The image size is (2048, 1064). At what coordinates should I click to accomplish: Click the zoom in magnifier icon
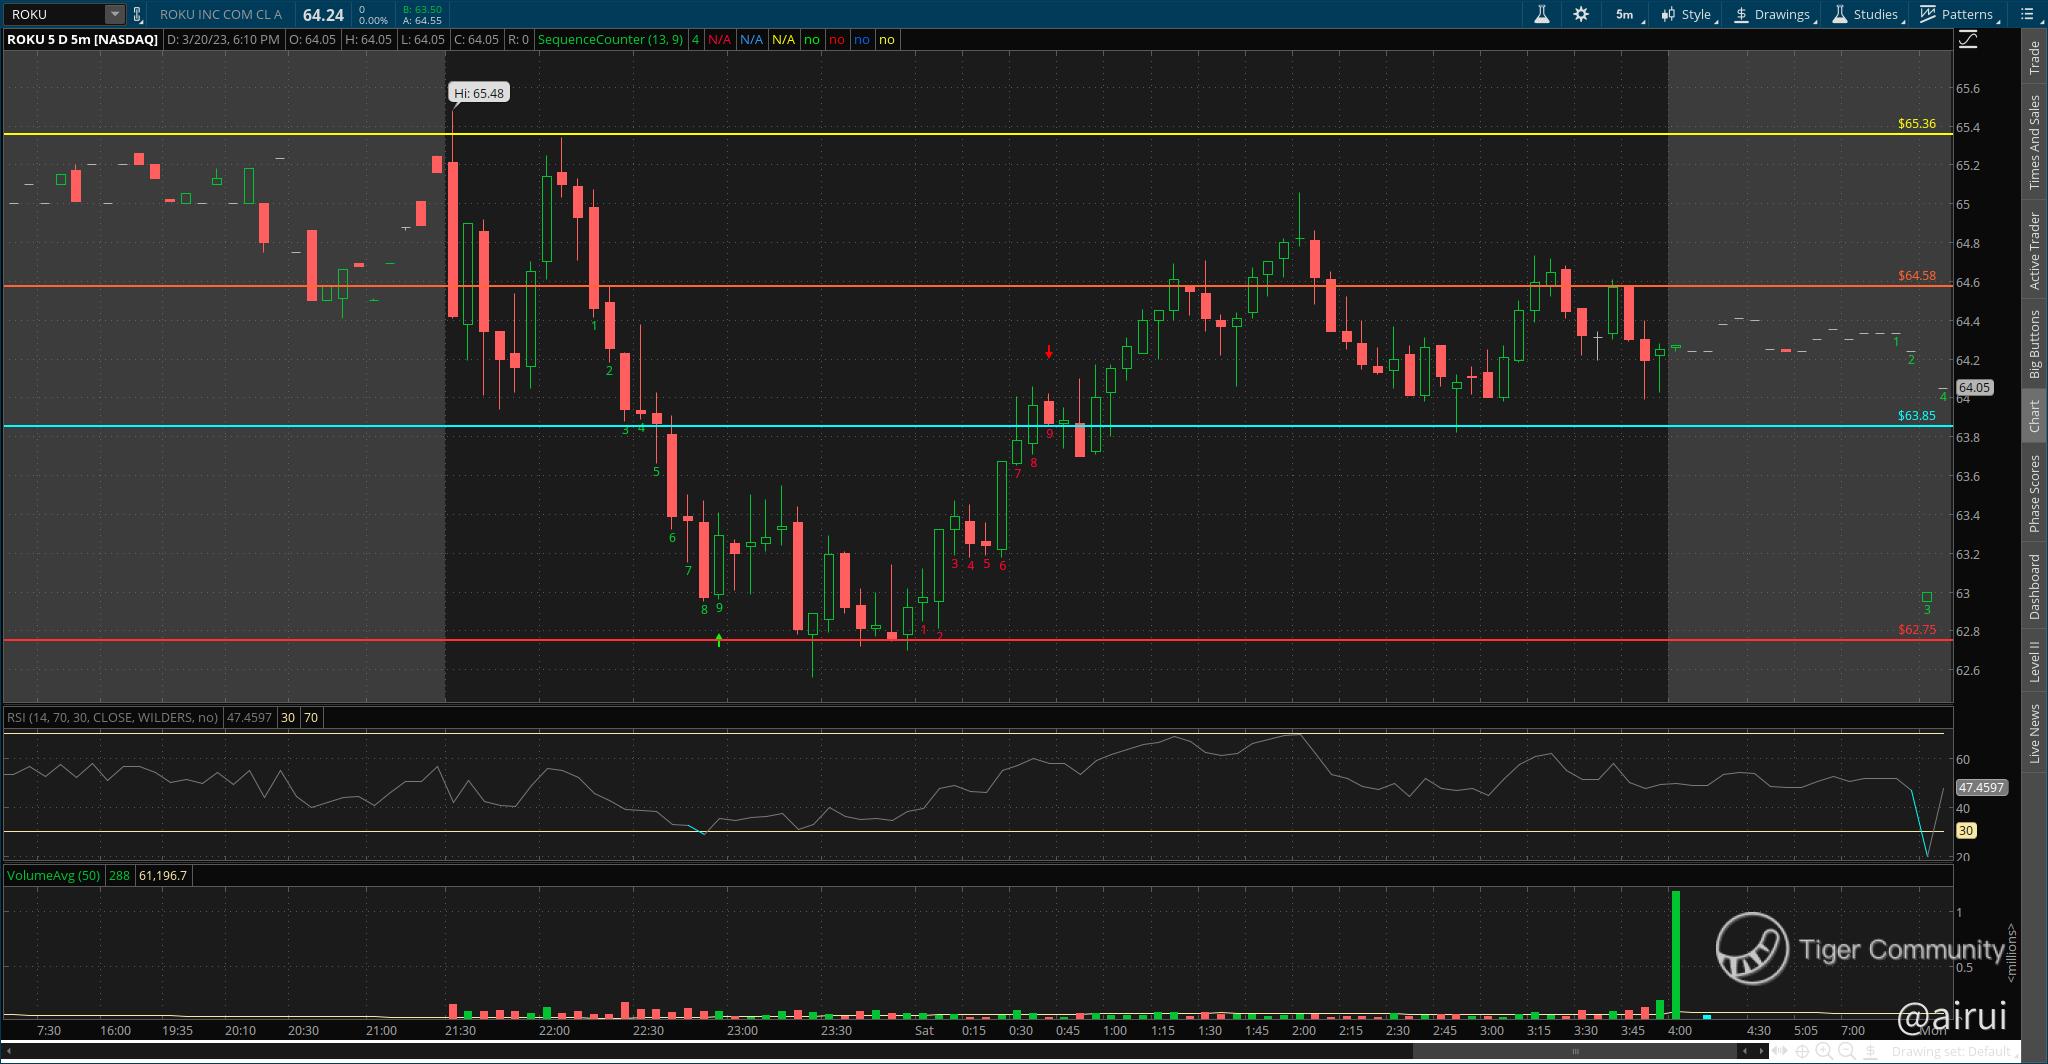coord(1824,1051)
